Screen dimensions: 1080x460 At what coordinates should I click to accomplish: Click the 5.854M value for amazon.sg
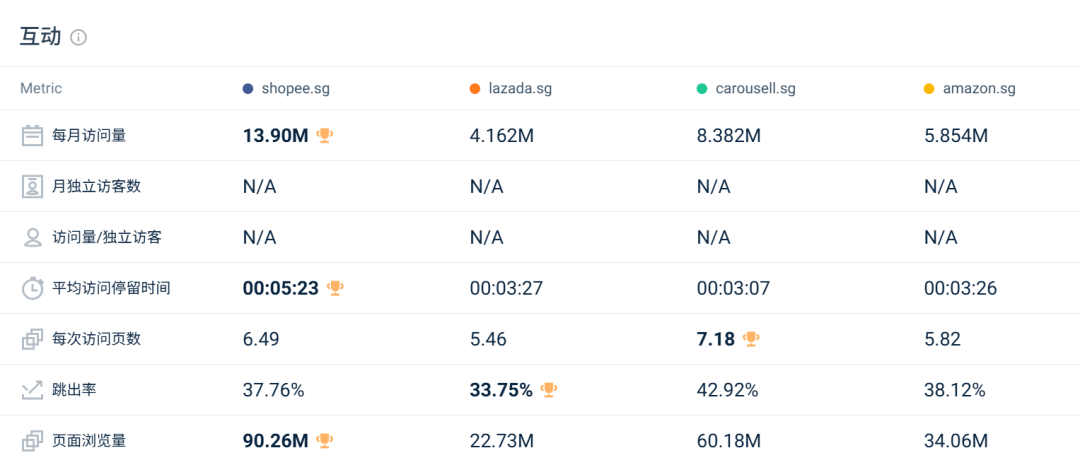pyautogui.click(x=957, y=136)
